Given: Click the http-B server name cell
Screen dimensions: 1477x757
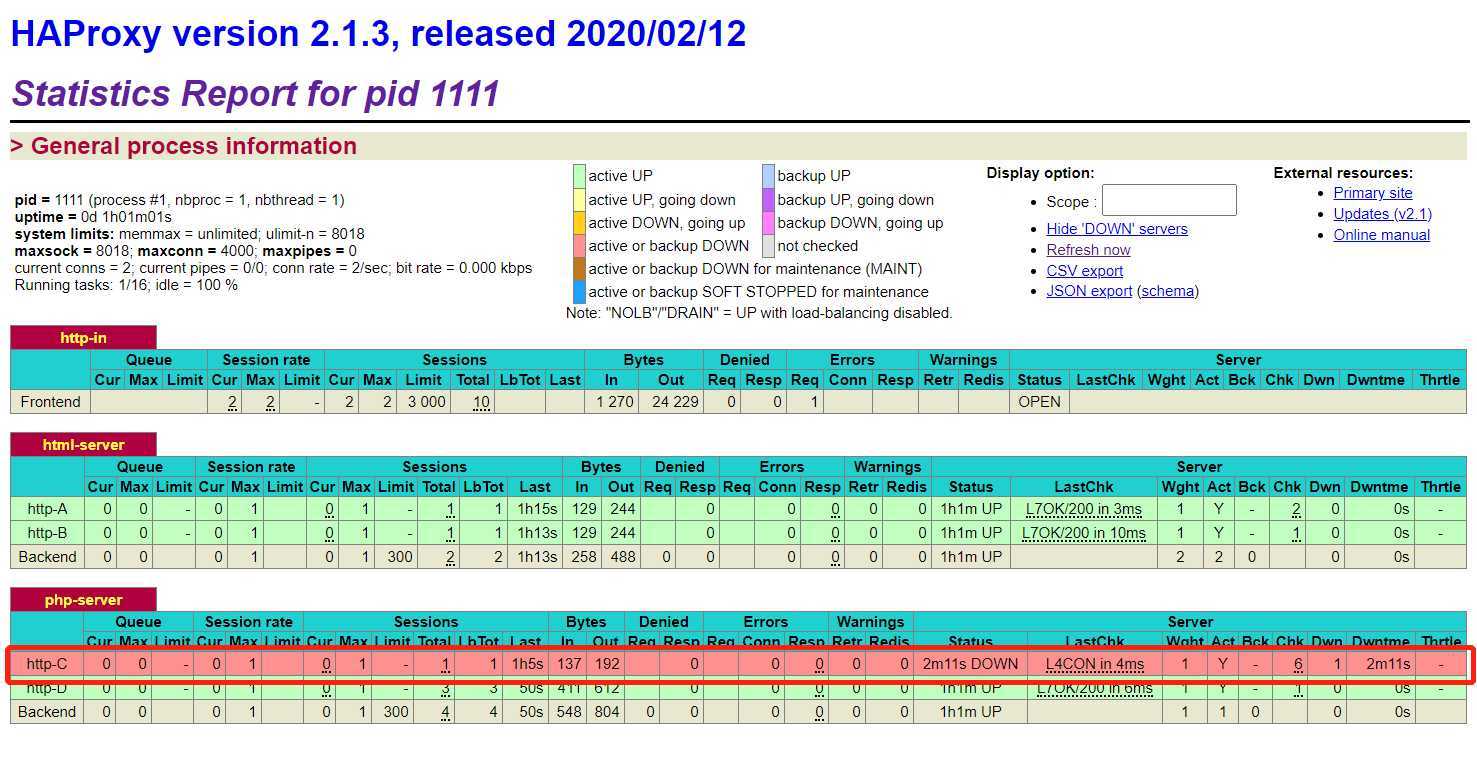Looking at the screenshot, I should coord(47,533).
